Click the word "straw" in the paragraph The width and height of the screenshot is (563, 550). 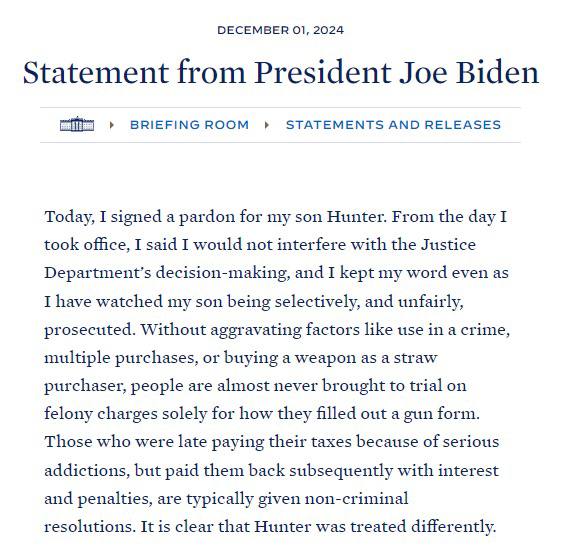(415, 358)
